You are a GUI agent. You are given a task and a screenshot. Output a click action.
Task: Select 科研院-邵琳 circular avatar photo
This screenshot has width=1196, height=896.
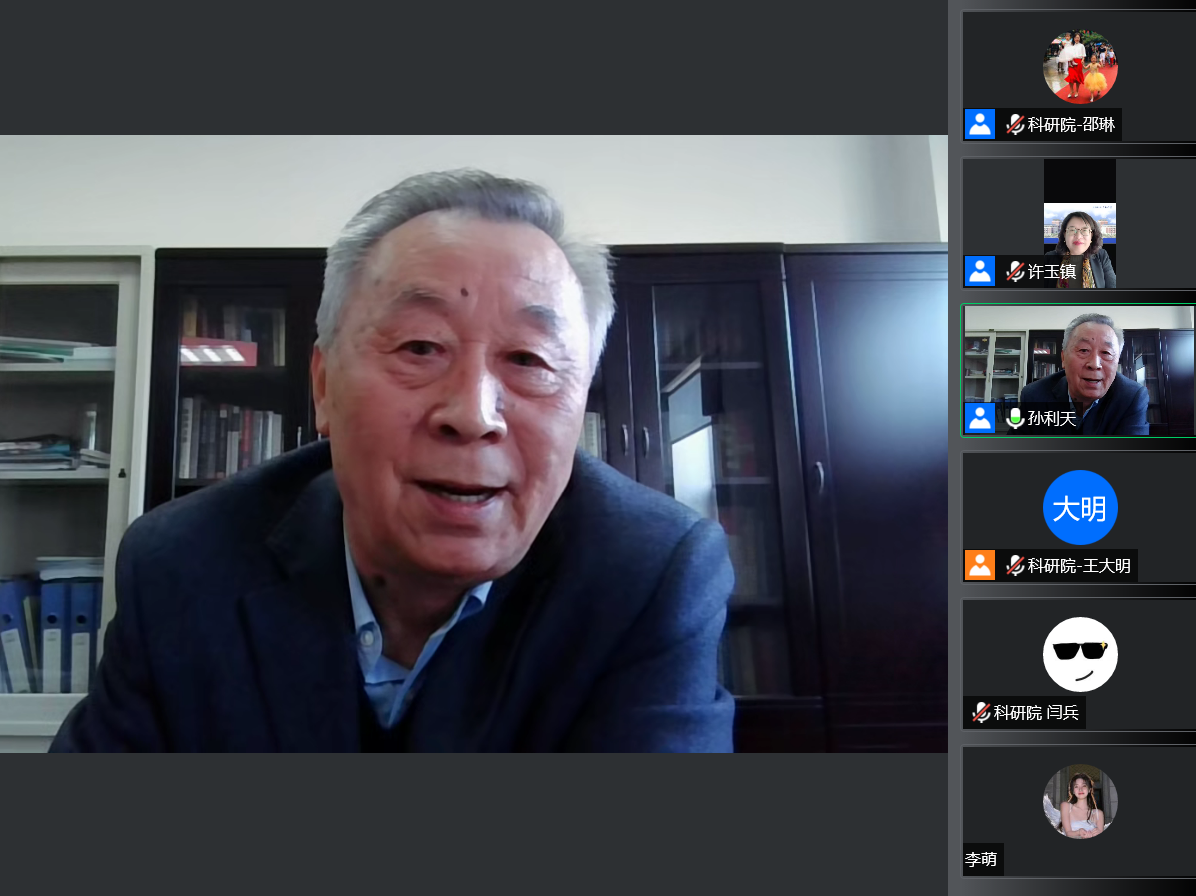pyautogui.click(x=1080, y=66)
